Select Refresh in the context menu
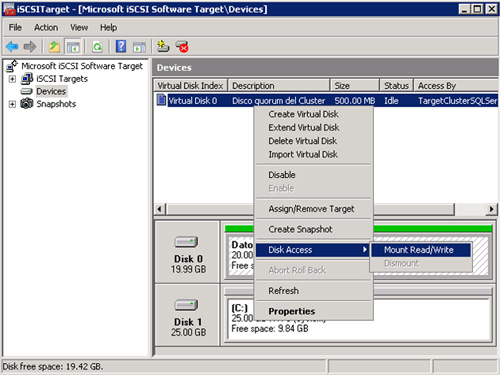The width and height of the screenshot is (500, 375). pos(314,291)
